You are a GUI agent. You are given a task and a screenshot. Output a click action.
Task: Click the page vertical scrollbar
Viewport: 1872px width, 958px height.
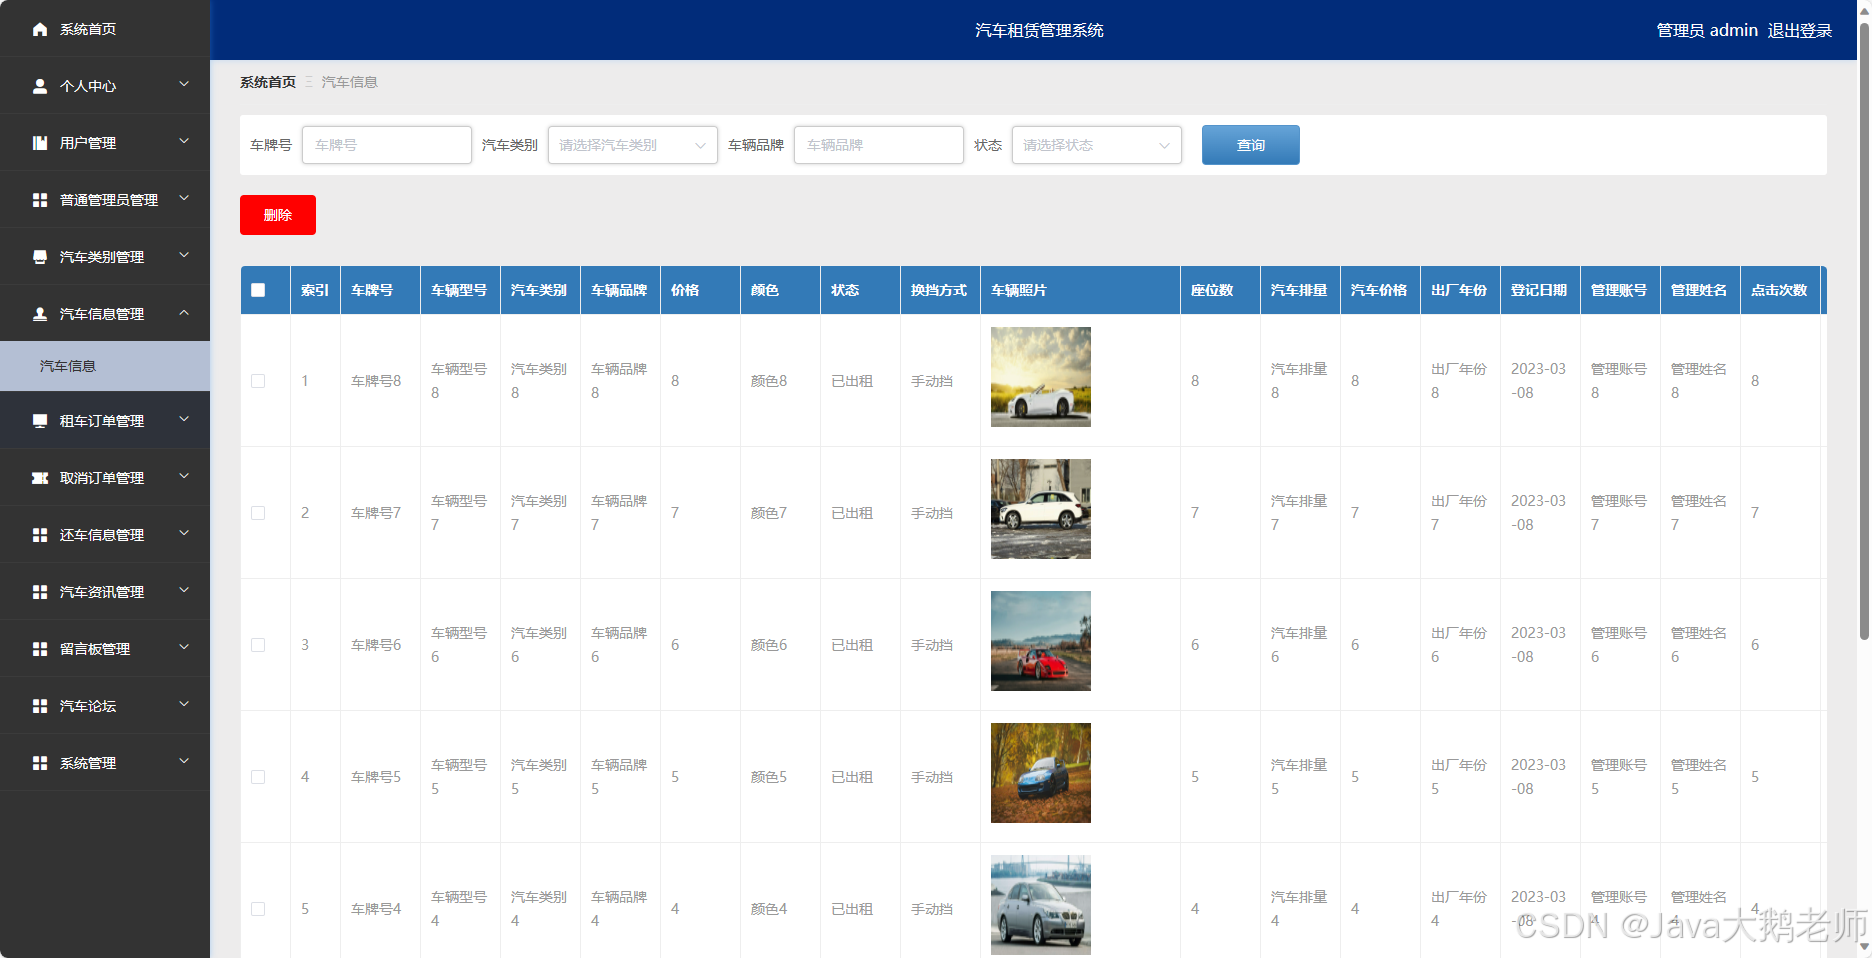1864,330
